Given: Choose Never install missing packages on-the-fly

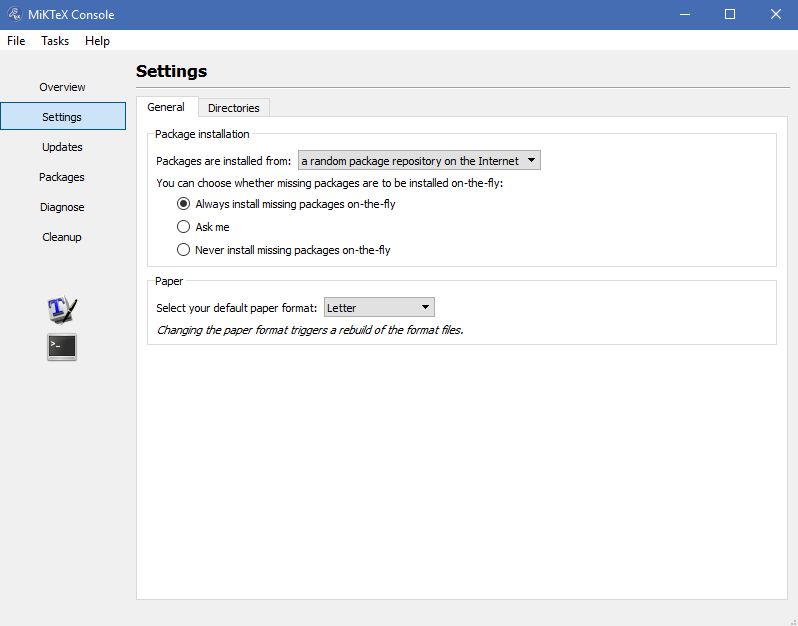Looking at the screenshot, I should pos(283,250).
